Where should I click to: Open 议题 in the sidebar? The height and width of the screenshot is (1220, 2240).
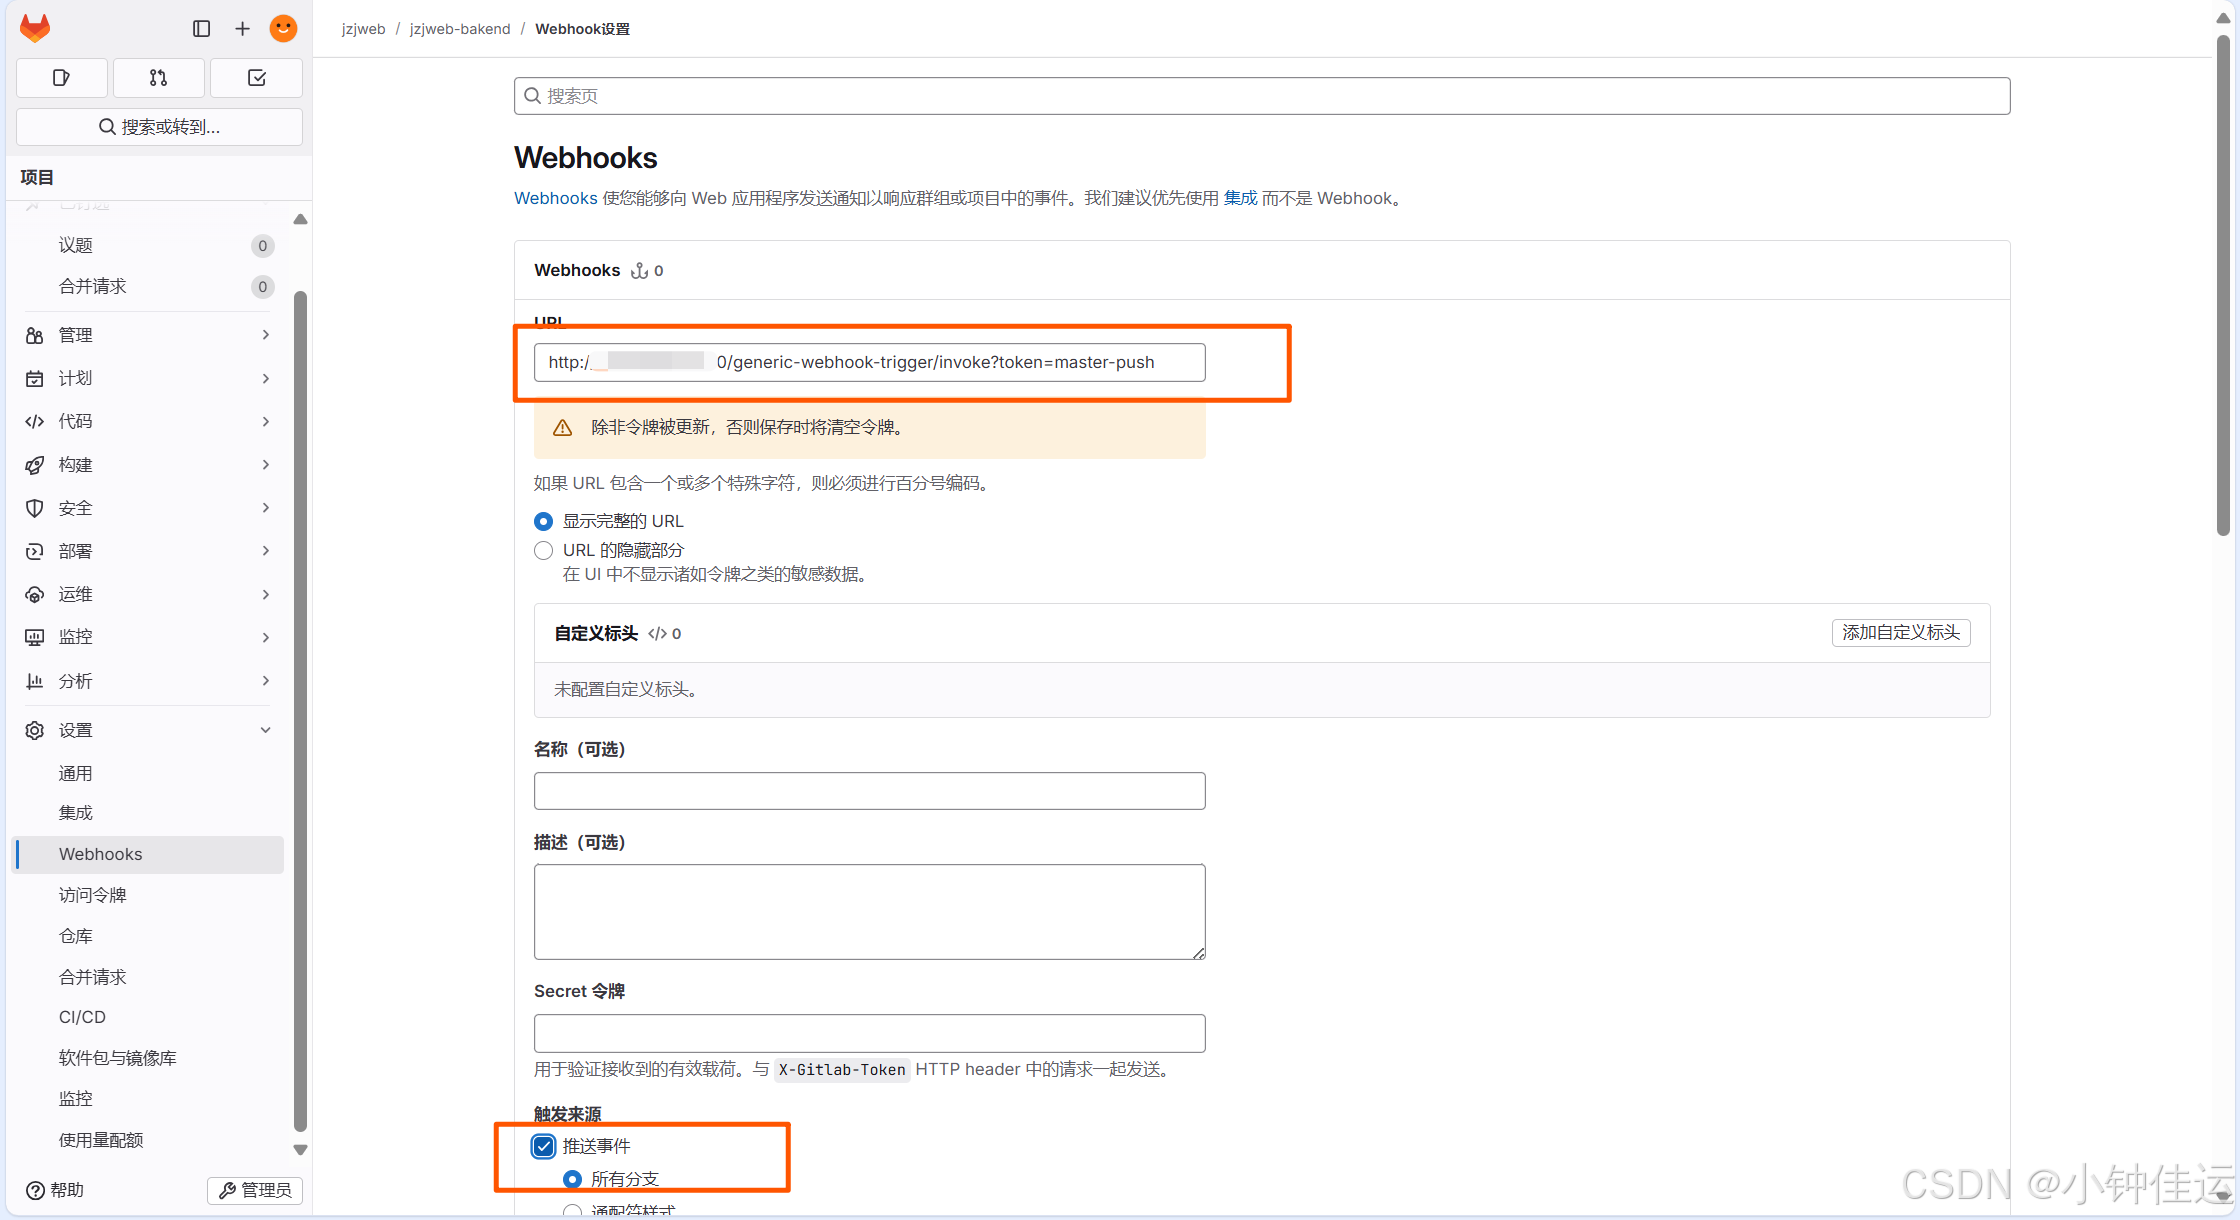point(150,245)
